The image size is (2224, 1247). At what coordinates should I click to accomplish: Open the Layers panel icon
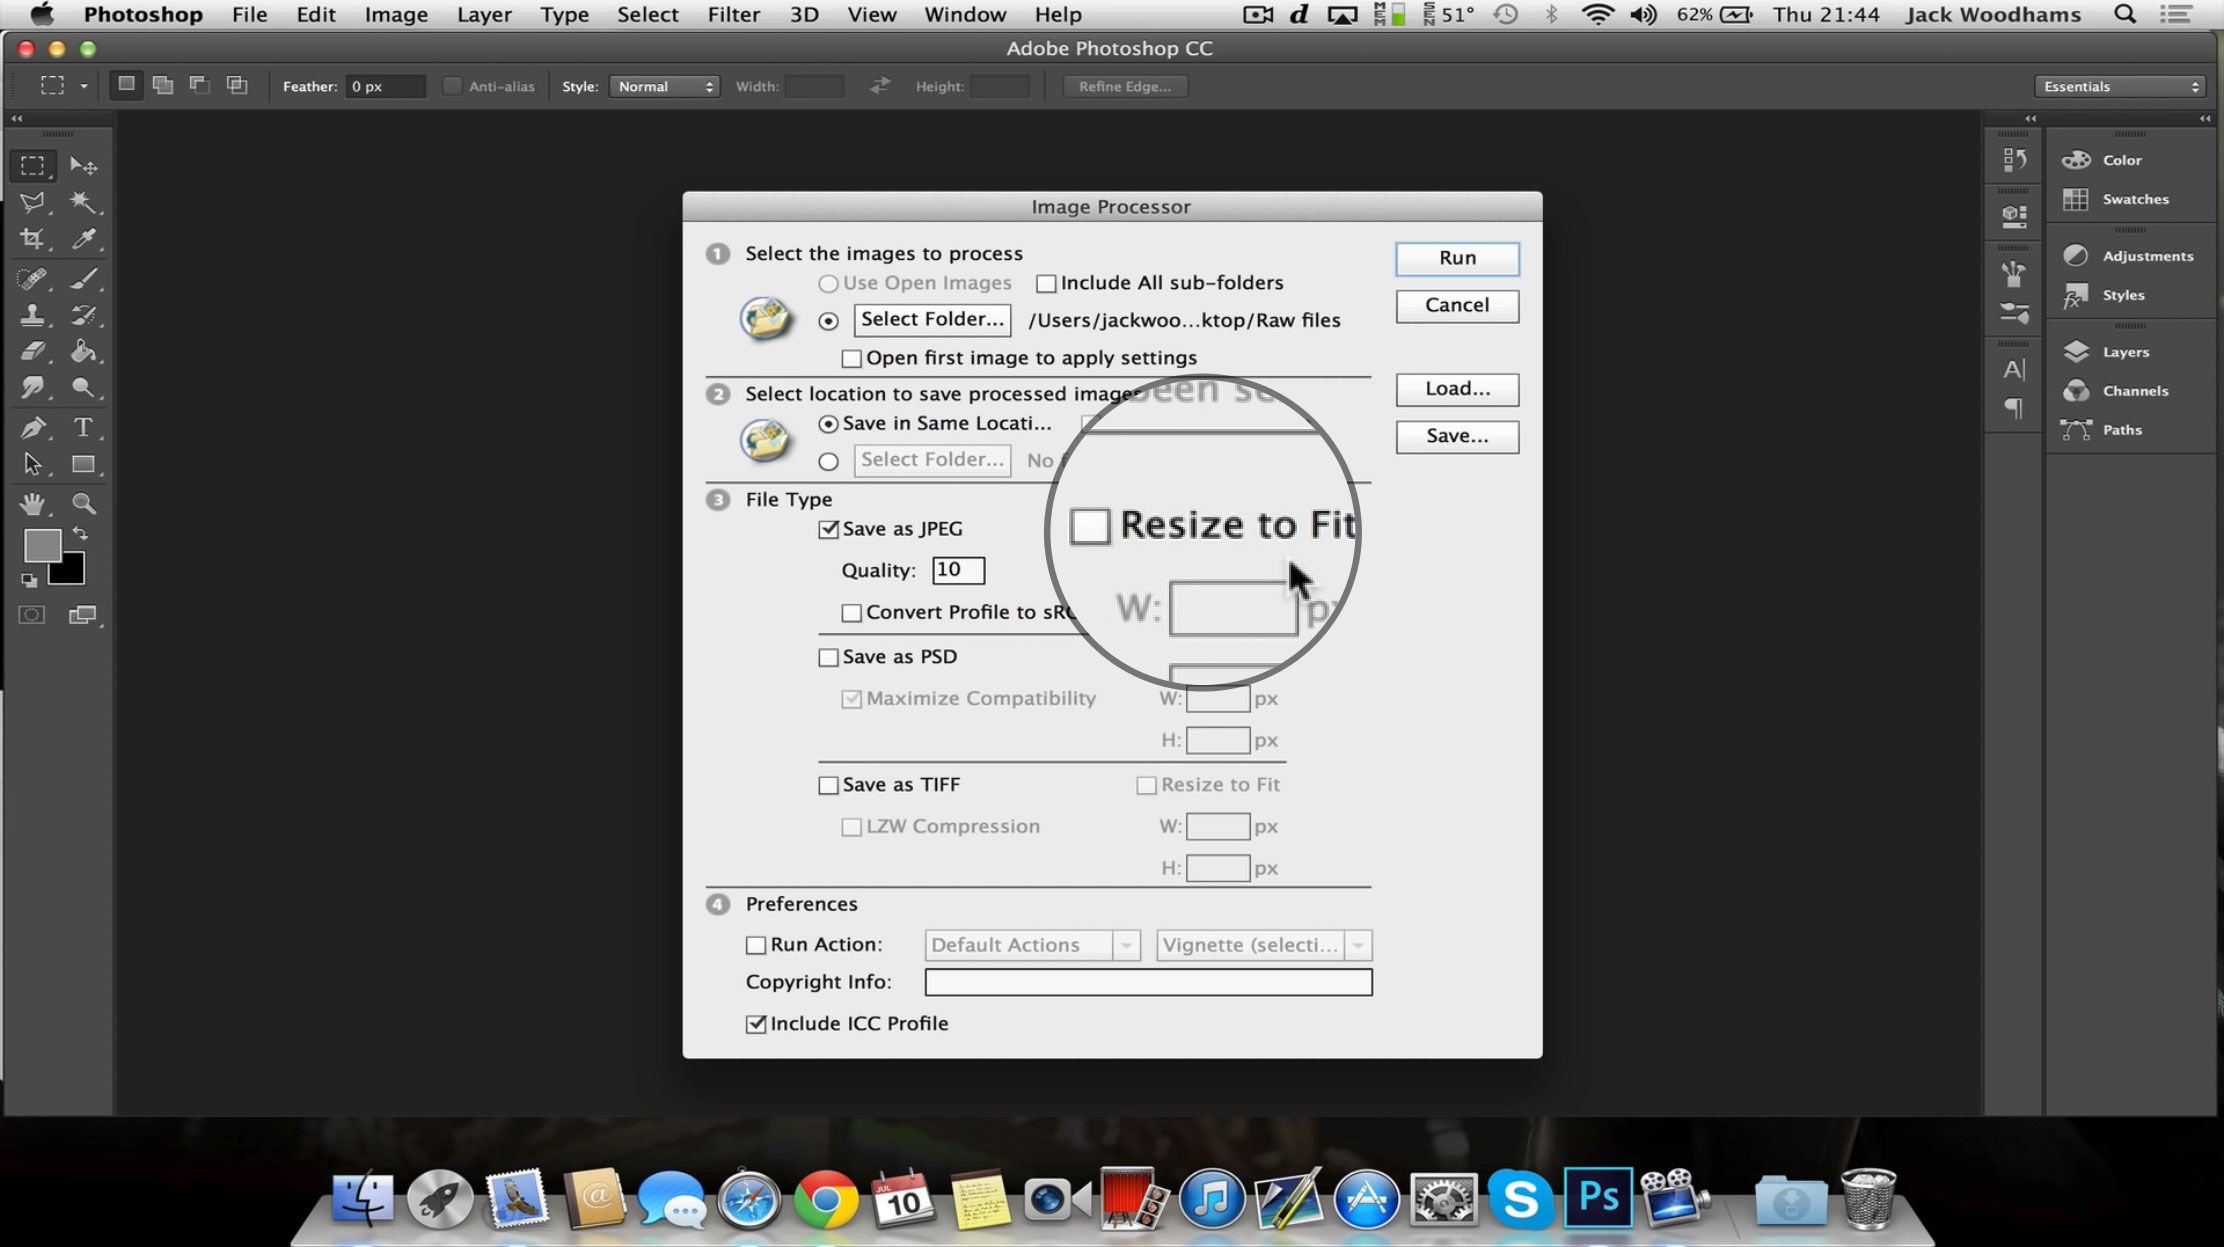pyautogui.click(x=2074, y=350)
